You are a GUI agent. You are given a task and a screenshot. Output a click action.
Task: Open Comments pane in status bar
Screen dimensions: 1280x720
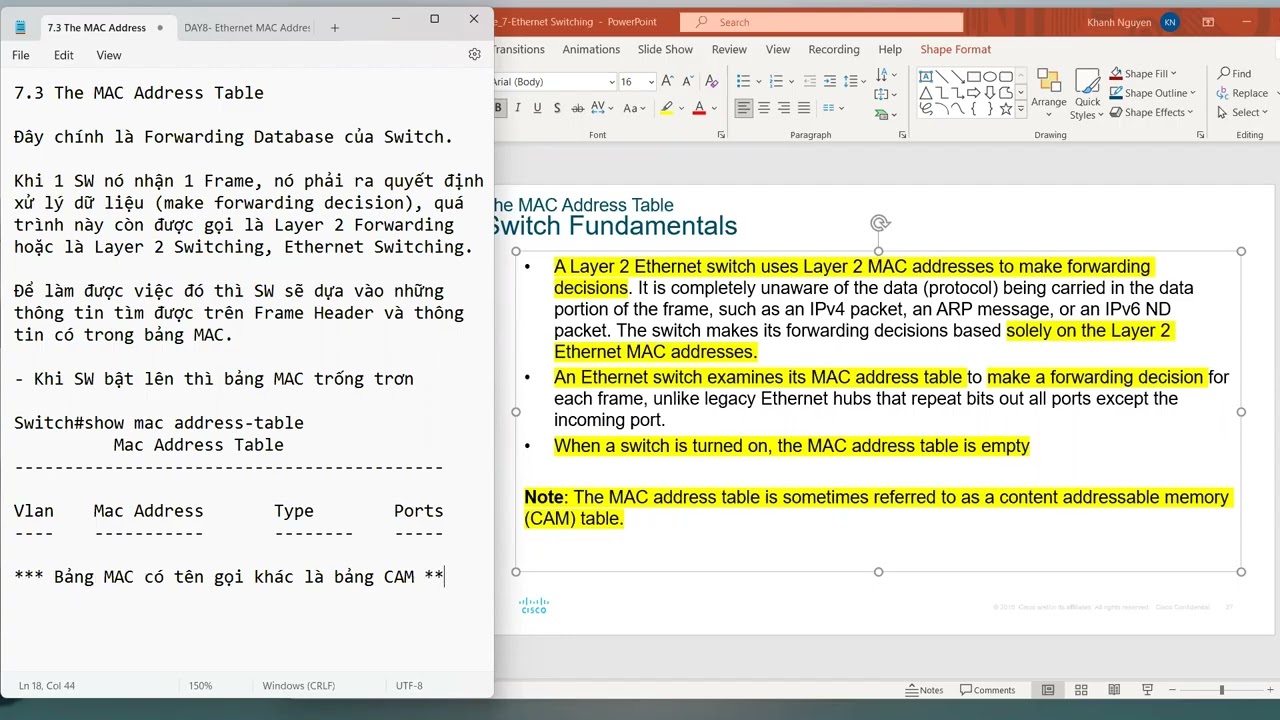click(987, 690)
